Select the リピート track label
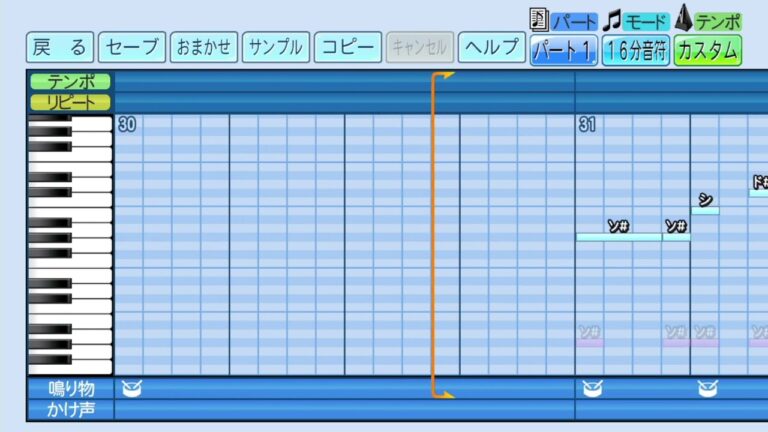The height and width of the screenshot is (432, 768). point(71,101)
